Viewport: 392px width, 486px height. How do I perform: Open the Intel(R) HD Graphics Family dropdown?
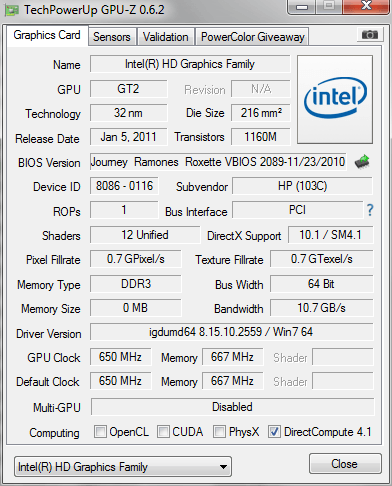[123, 467]
